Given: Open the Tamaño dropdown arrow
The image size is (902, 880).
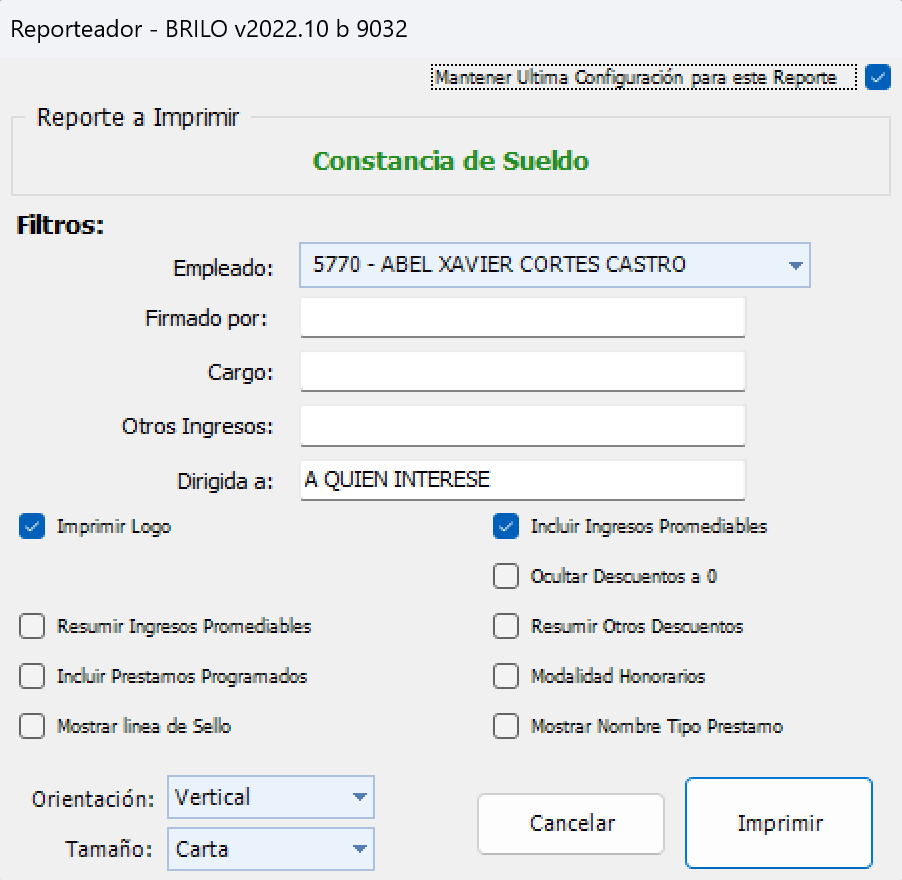Looking at the screenshot, I should [359, 848].
